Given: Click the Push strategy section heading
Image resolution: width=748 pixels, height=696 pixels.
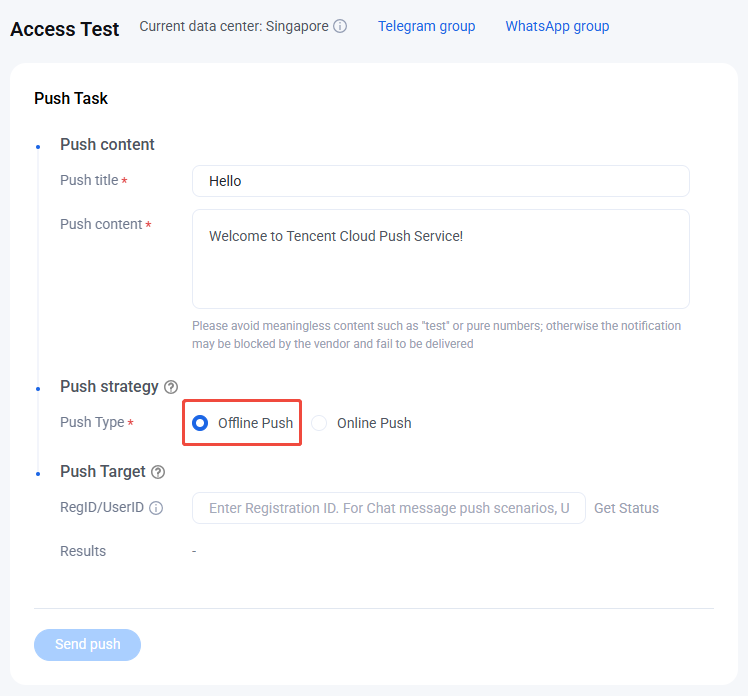Looking at the screenshot, I should (x=109, y=386).
